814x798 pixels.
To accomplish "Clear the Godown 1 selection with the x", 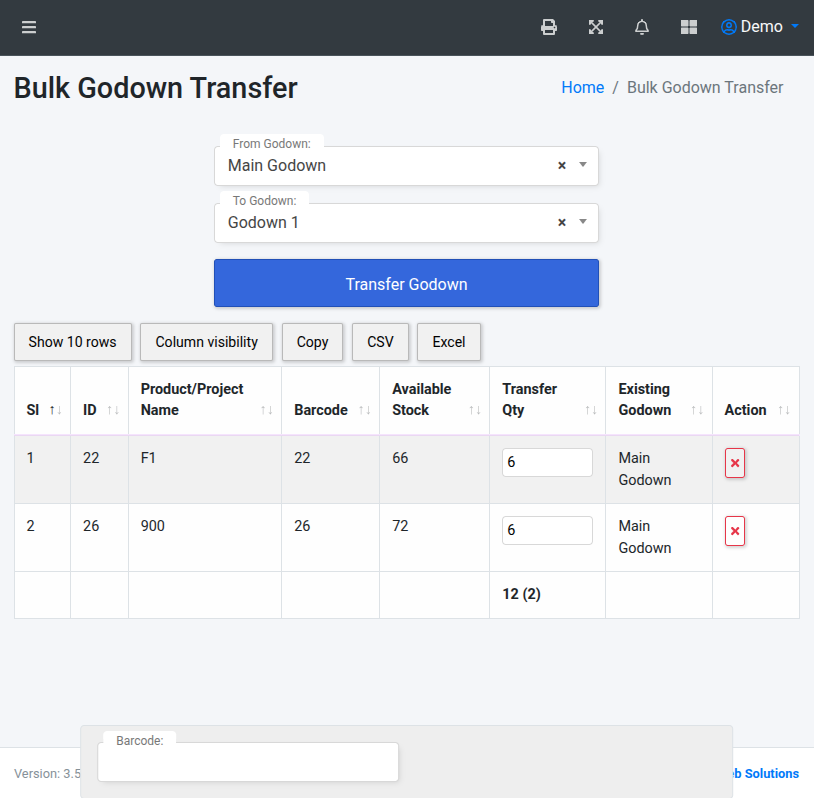I will point(561,222).
